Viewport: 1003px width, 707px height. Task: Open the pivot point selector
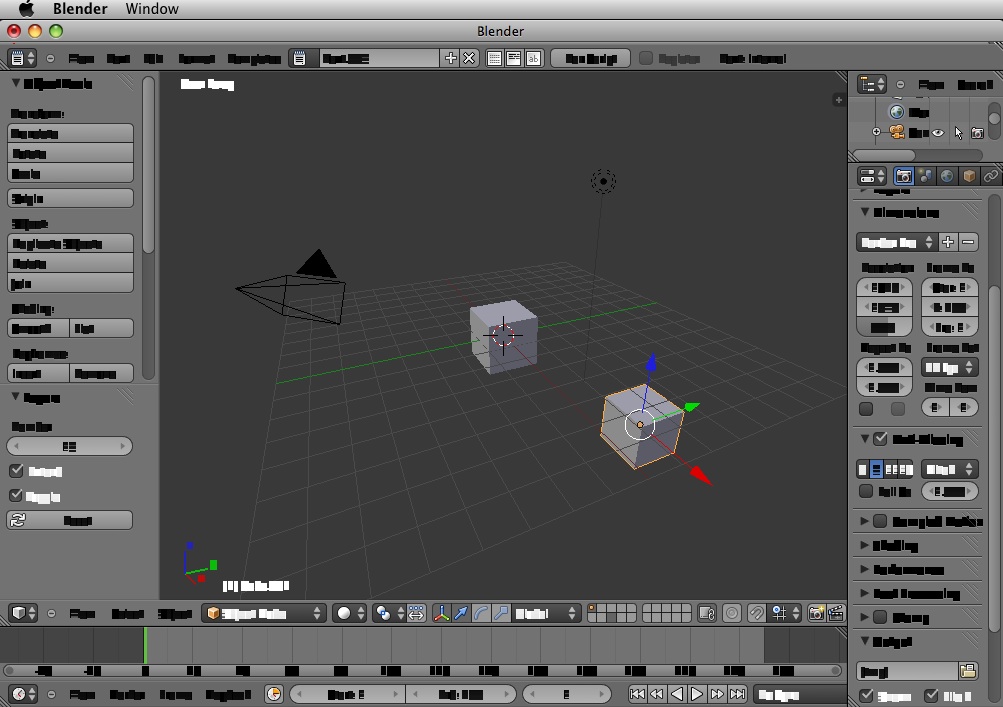click(x=389, y=613)
